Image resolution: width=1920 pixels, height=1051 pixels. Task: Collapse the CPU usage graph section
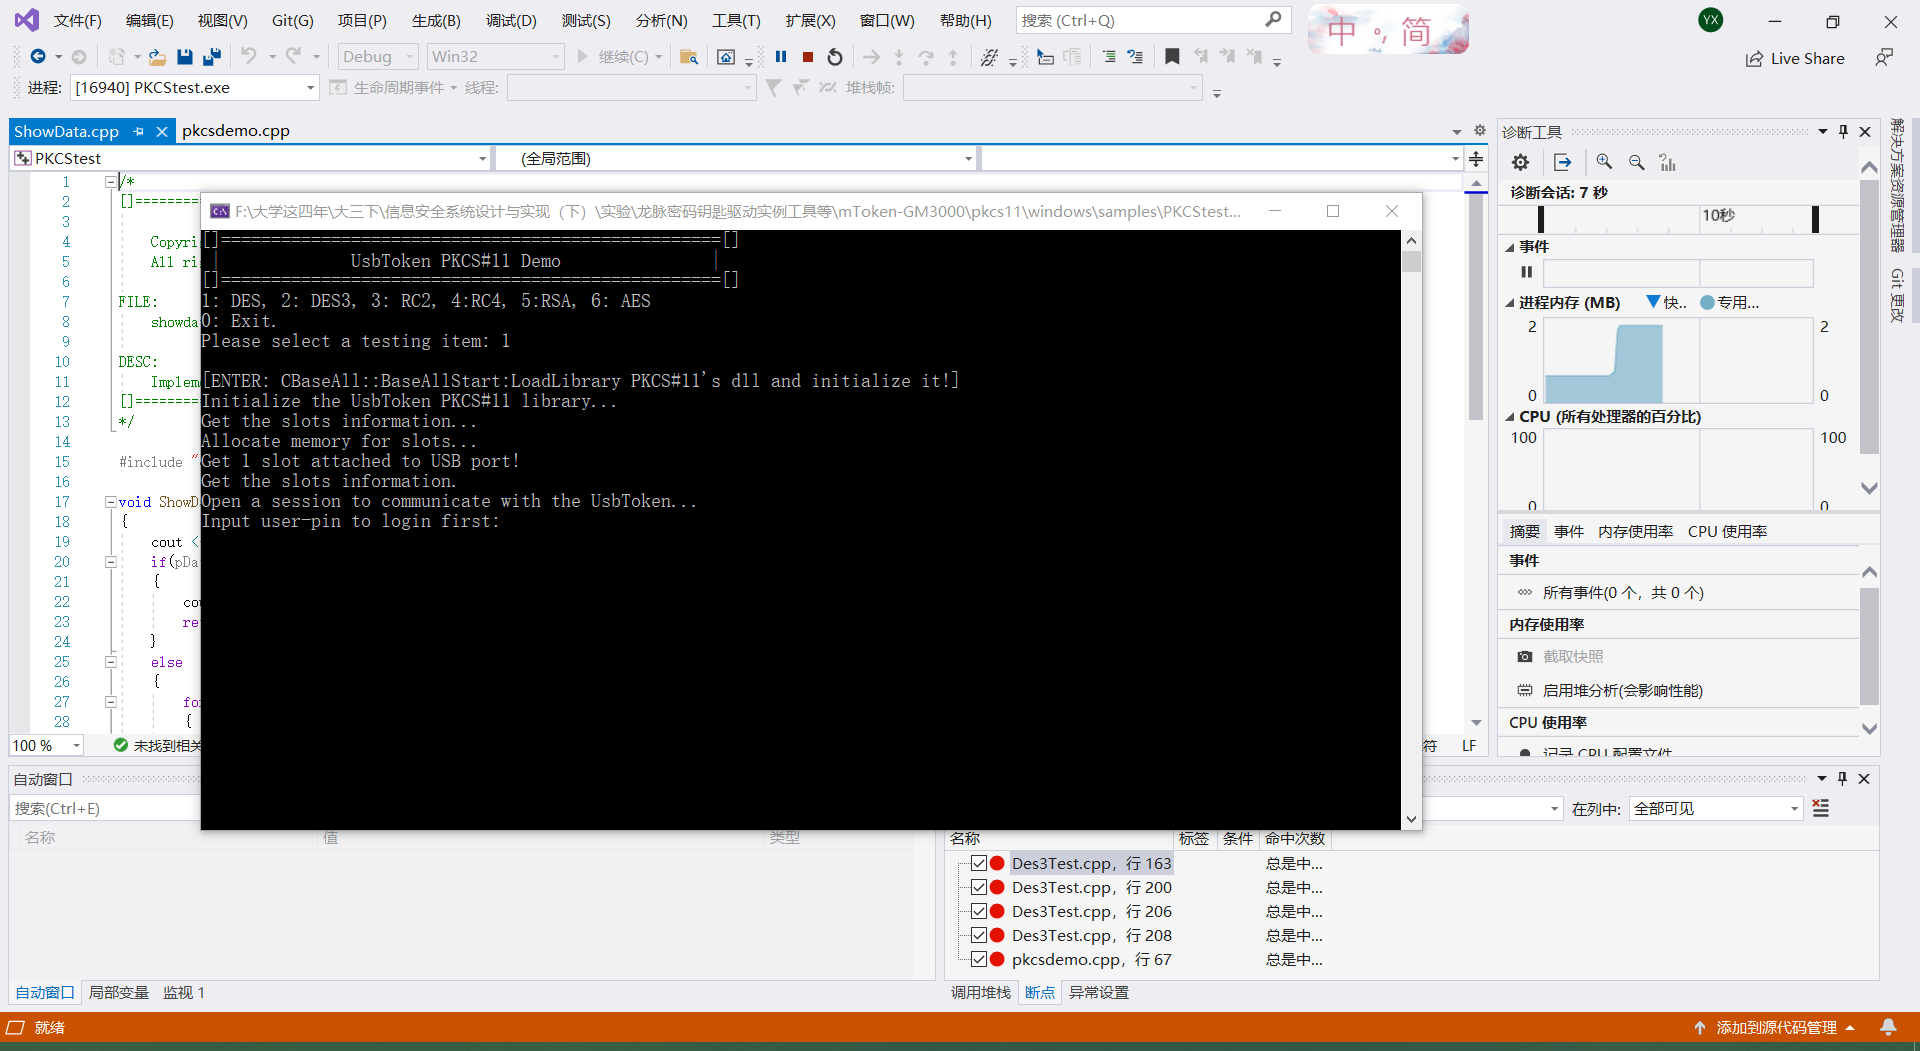click(1510, 417)
